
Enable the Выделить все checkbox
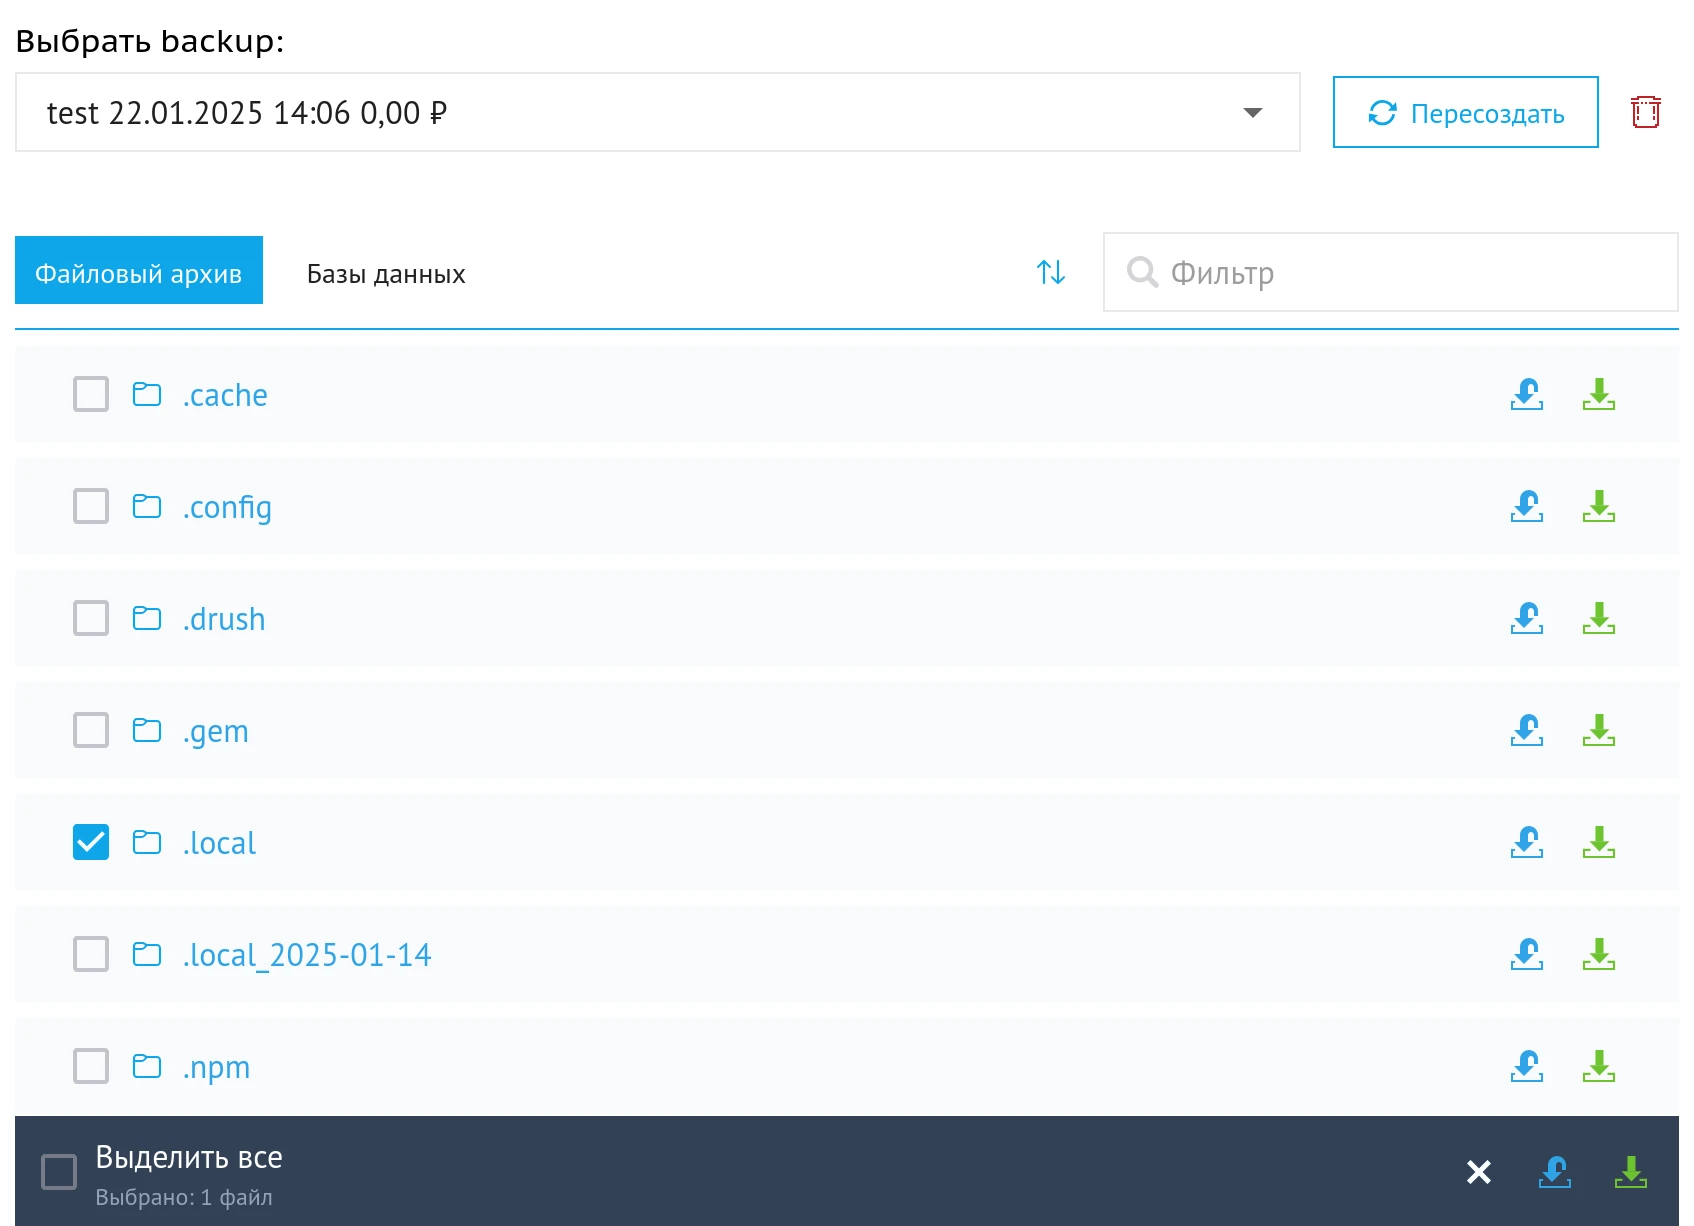[59, 1172]
